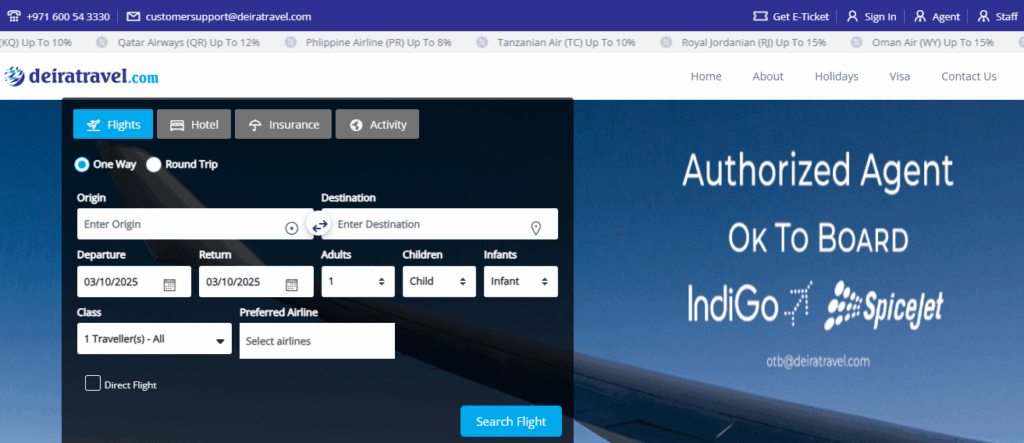This screenshot has width=1024, height=443.
Task: Click the telephone icon in top bar
Action: tap(14, 16)
